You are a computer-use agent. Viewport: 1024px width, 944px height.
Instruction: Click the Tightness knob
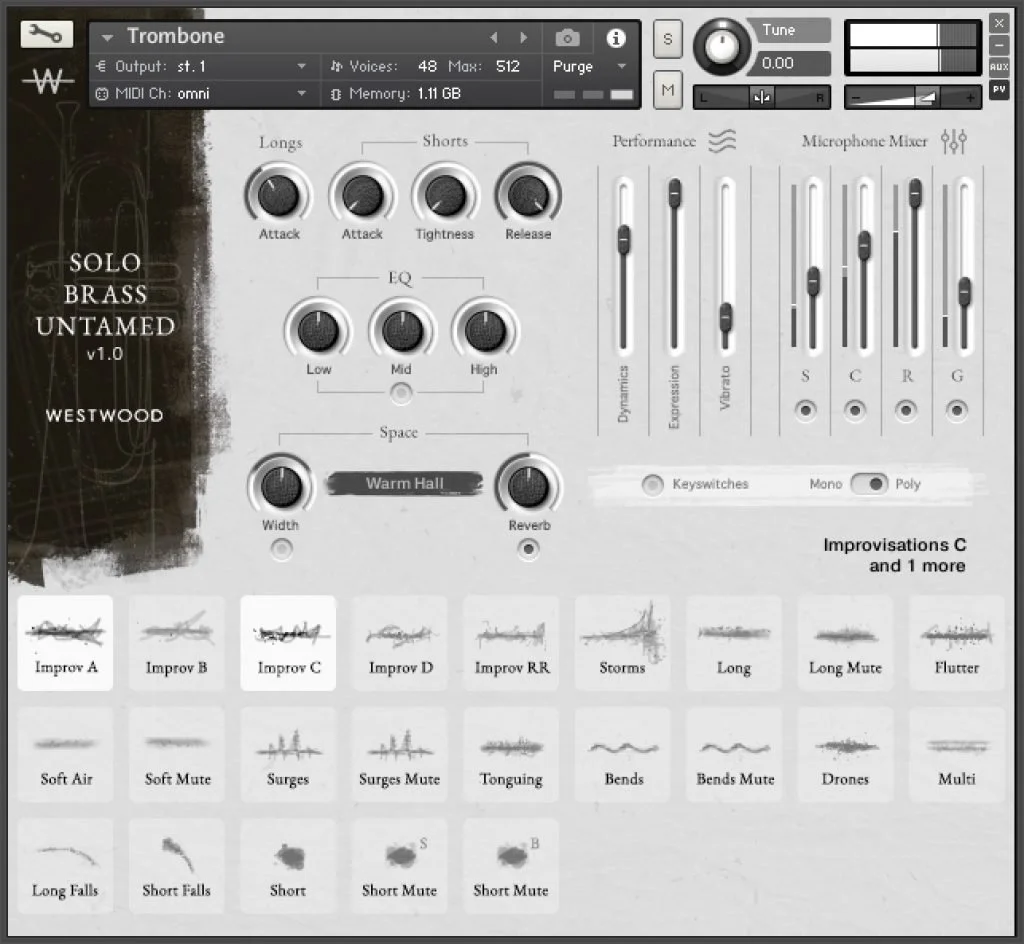[445, 195]
